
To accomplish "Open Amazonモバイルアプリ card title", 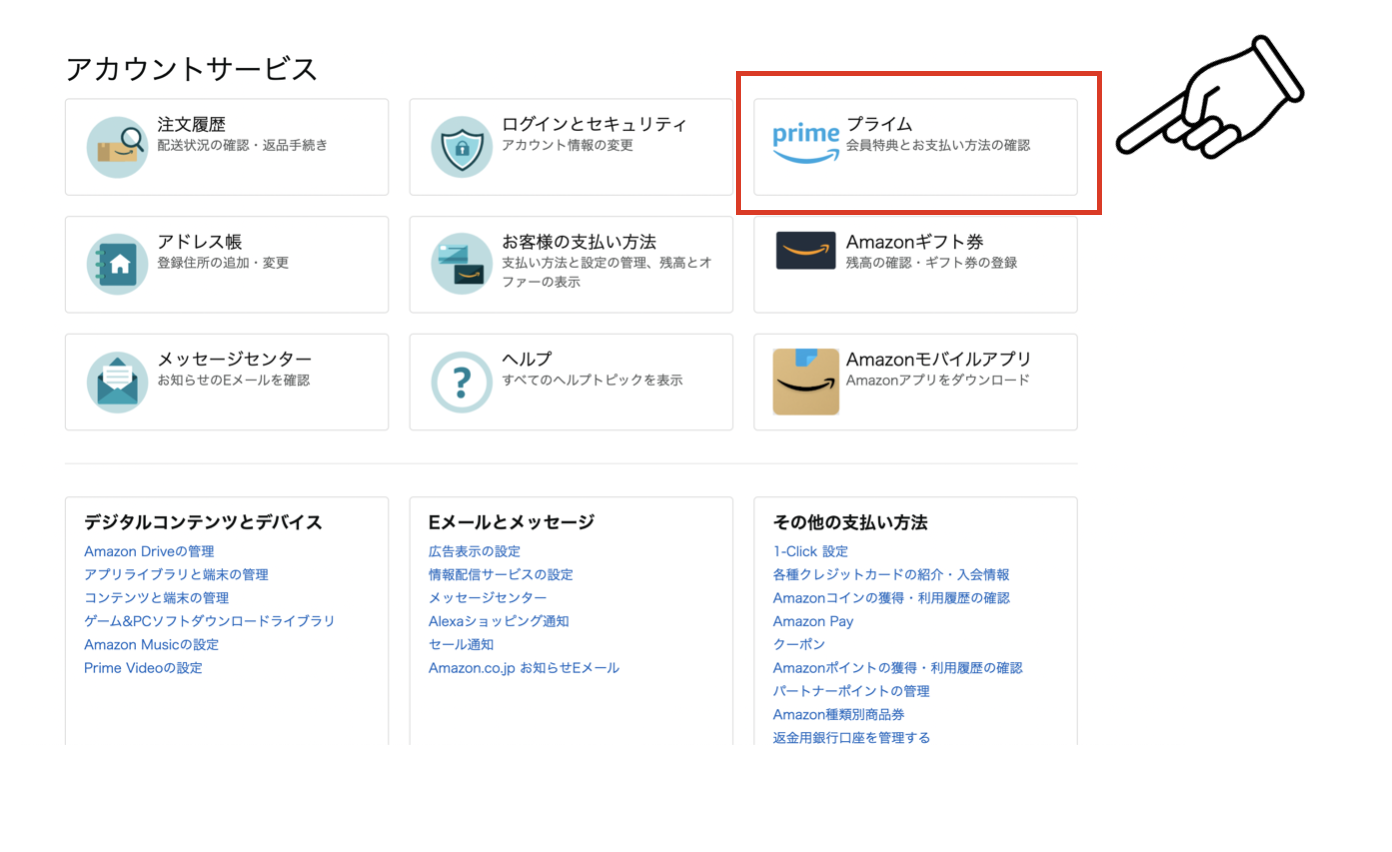I will (939, 359).
